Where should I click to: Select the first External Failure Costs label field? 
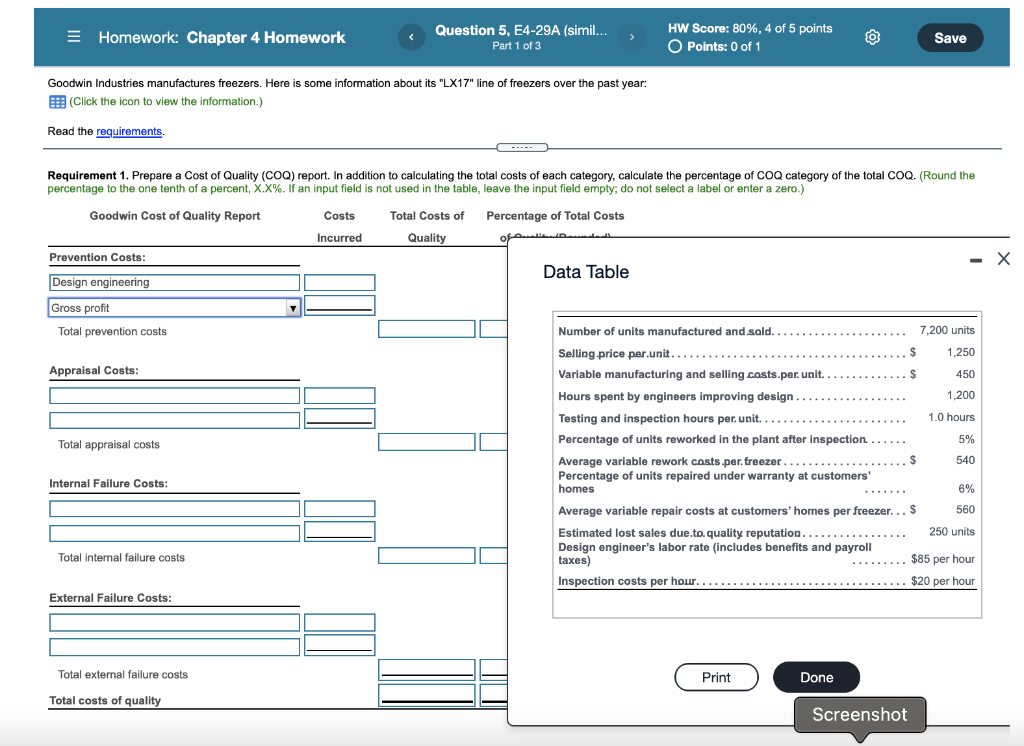click(174, 622)
